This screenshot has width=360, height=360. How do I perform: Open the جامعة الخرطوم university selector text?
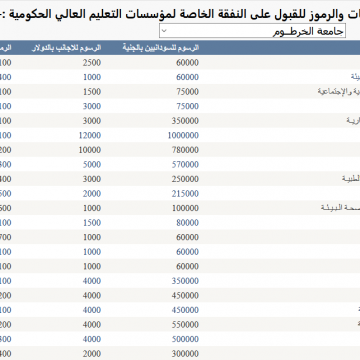point(308,31)
